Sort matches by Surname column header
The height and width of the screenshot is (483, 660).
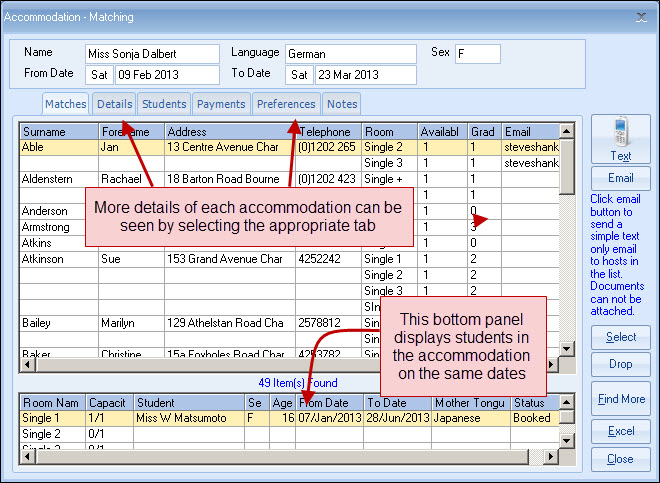[x=58, y=131]
